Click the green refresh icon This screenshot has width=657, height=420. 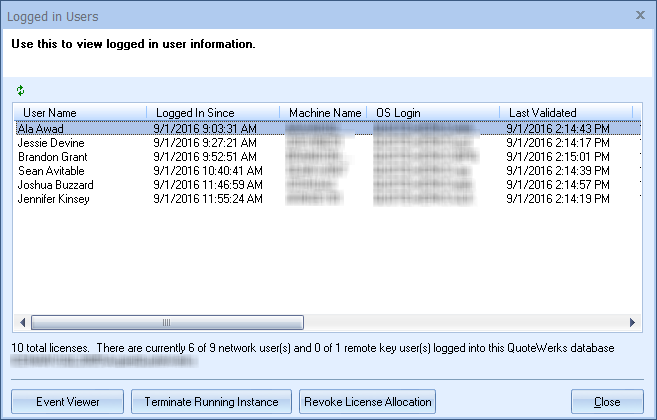[x=20, y=91]
